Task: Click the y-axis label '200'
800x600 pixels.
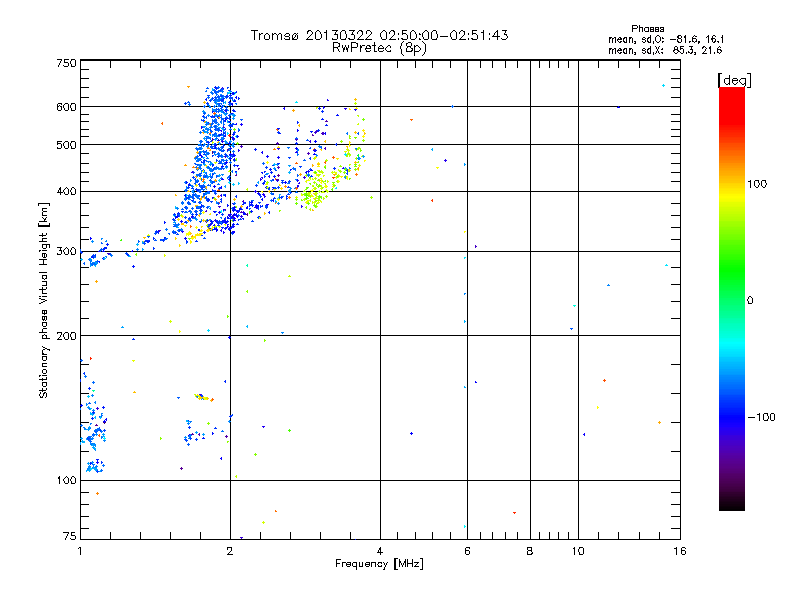Action: pyautogui.click(x=66, y=336)
